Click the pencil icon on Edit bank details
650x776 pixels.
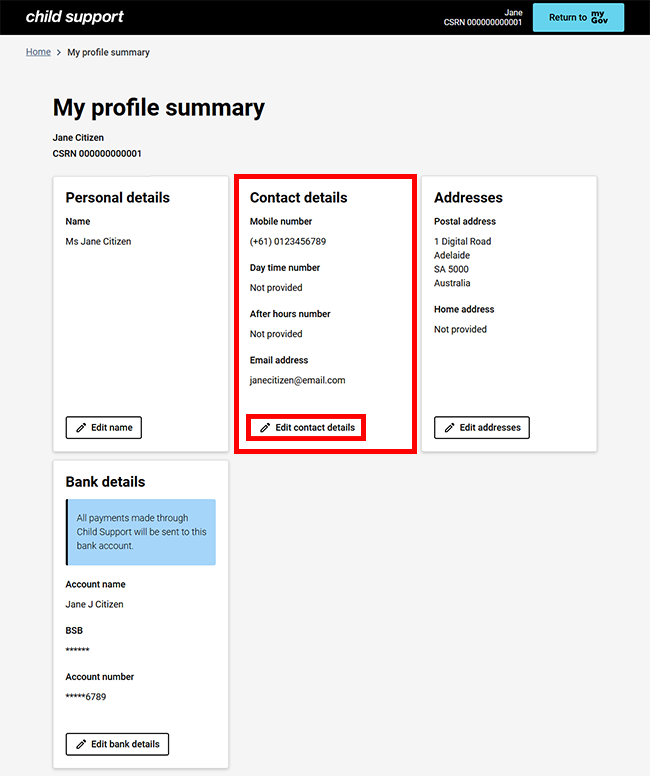pyautogui.click(x=81, y=744)
